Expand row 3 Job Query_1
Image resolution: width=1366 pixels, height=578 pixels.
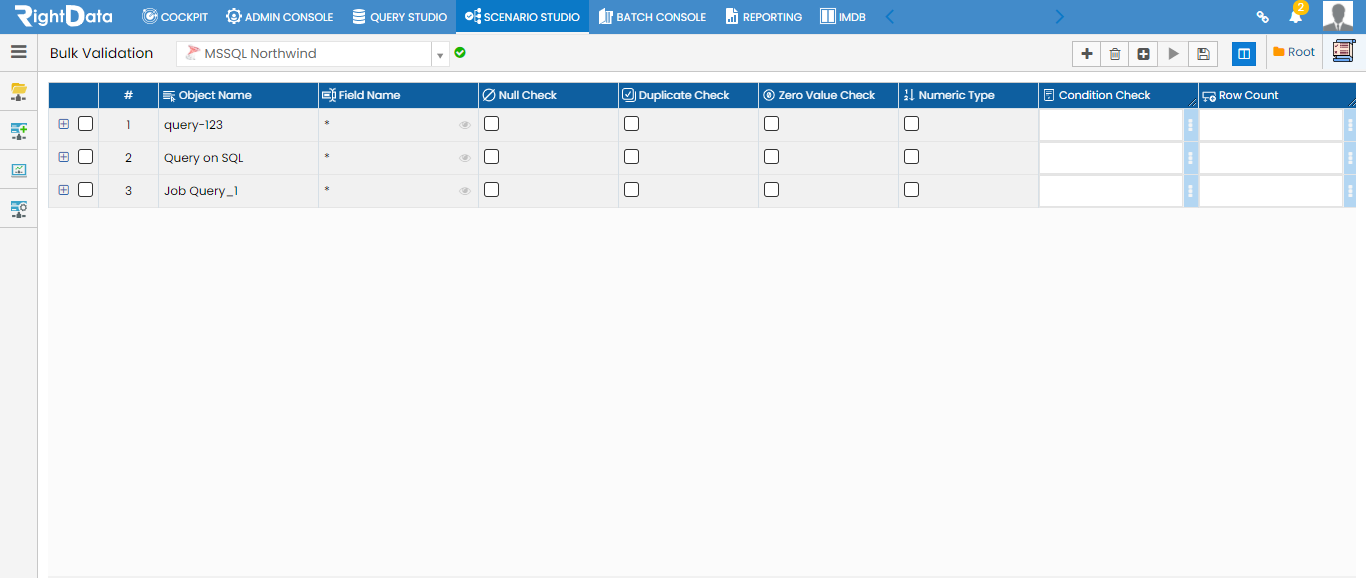64,190
